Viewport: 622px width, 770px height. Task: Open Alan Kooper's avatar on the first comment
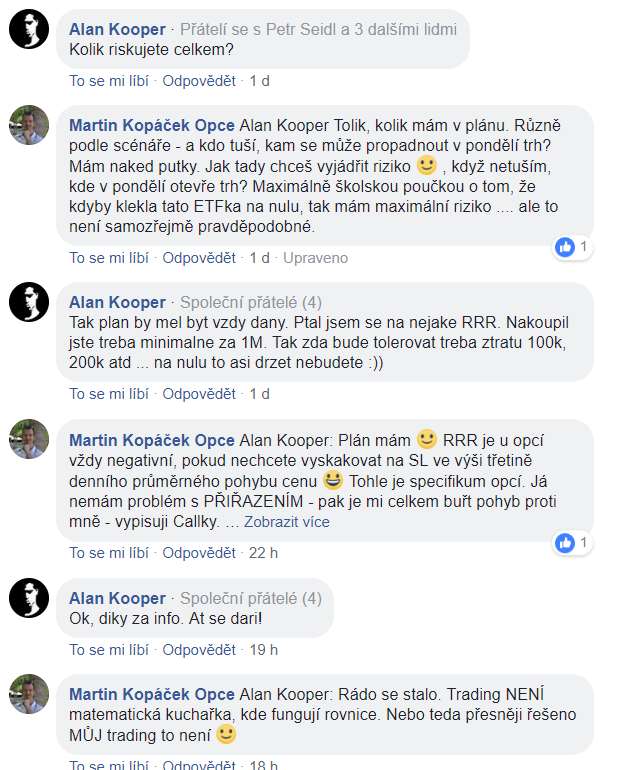coord(29,29)
